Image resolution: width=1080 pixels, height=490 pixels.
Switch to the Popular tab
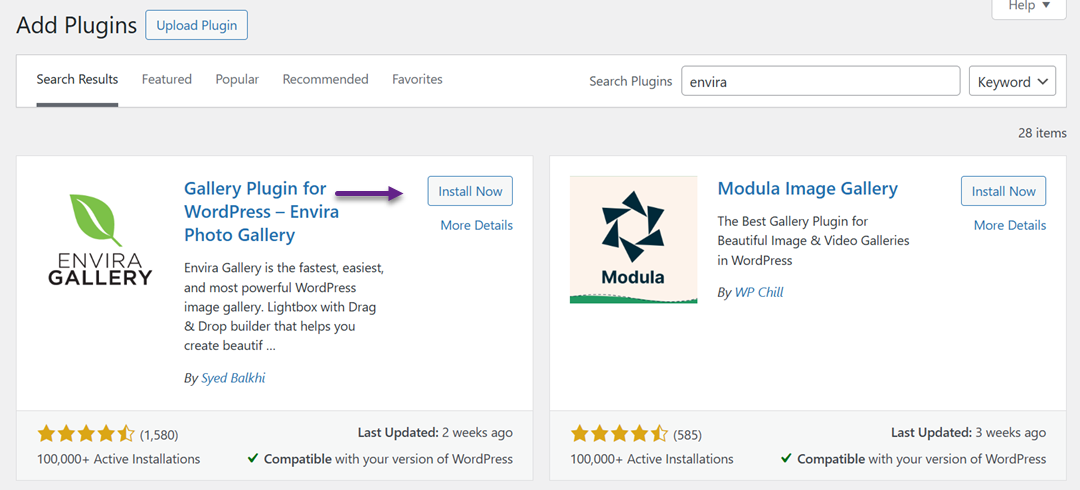(x=237, y=79)
